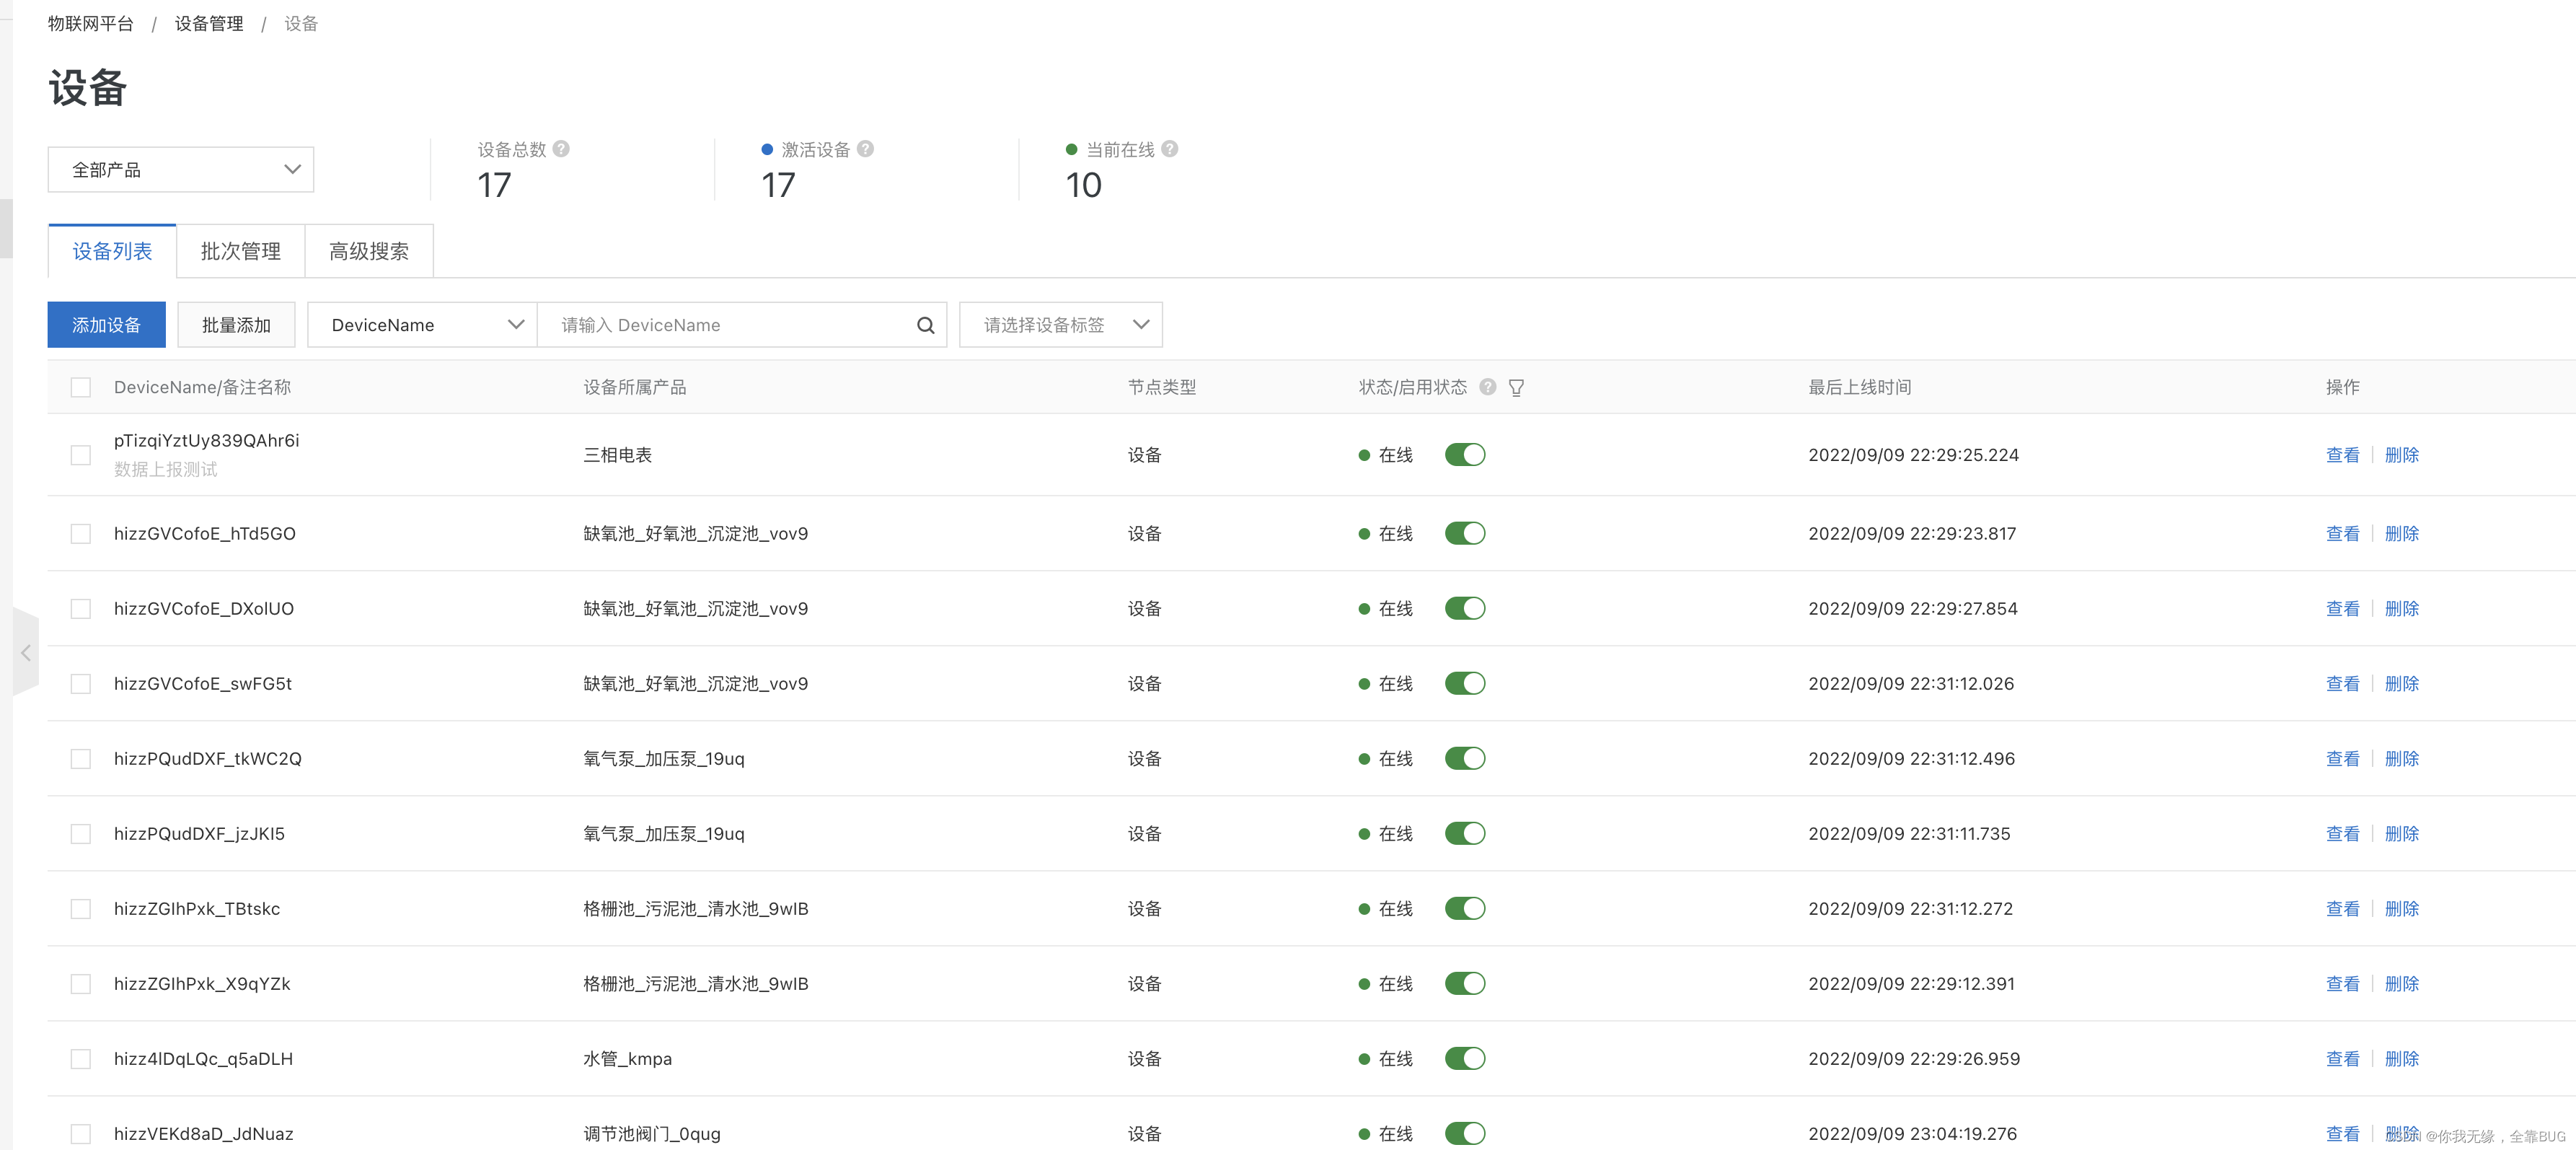Select checkbox for hizzGVCofoE_DXolUO row
Viewport: 2576px width, 1150px height.
81,609
